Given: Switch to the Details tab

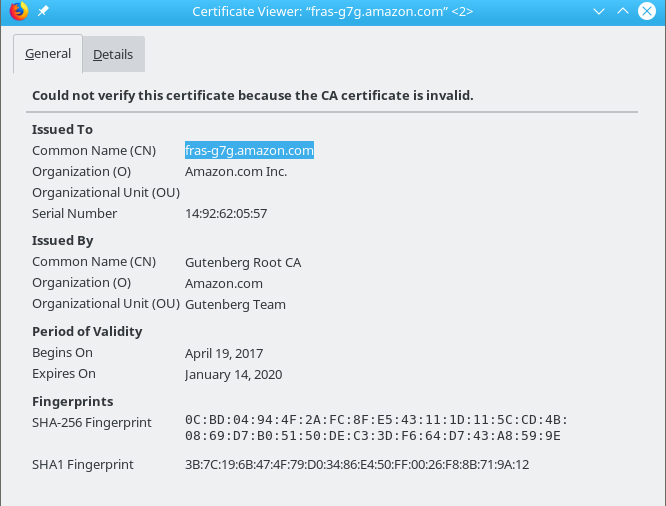Looking at the screenshot, I should point(113,55).
